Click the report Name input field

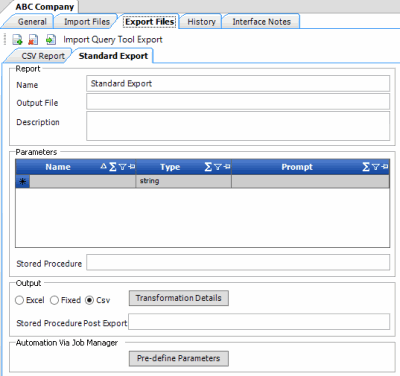pyautogui.click(x=238, y=84)
